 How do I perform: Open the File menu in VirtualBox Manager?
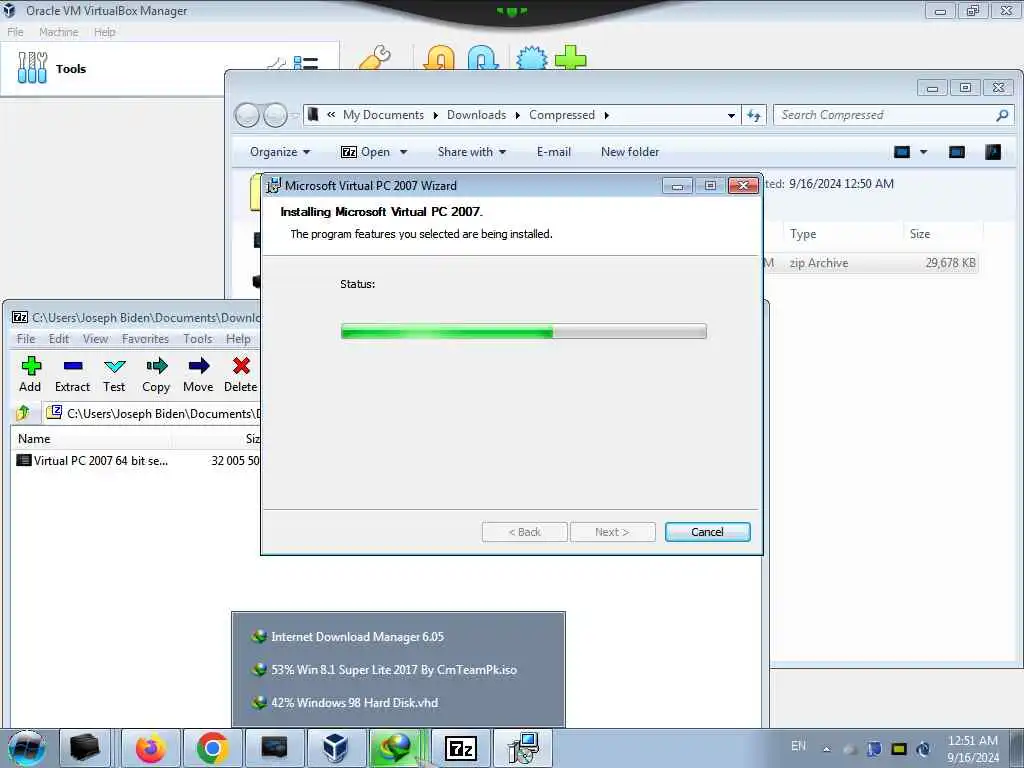click(15, 32)
